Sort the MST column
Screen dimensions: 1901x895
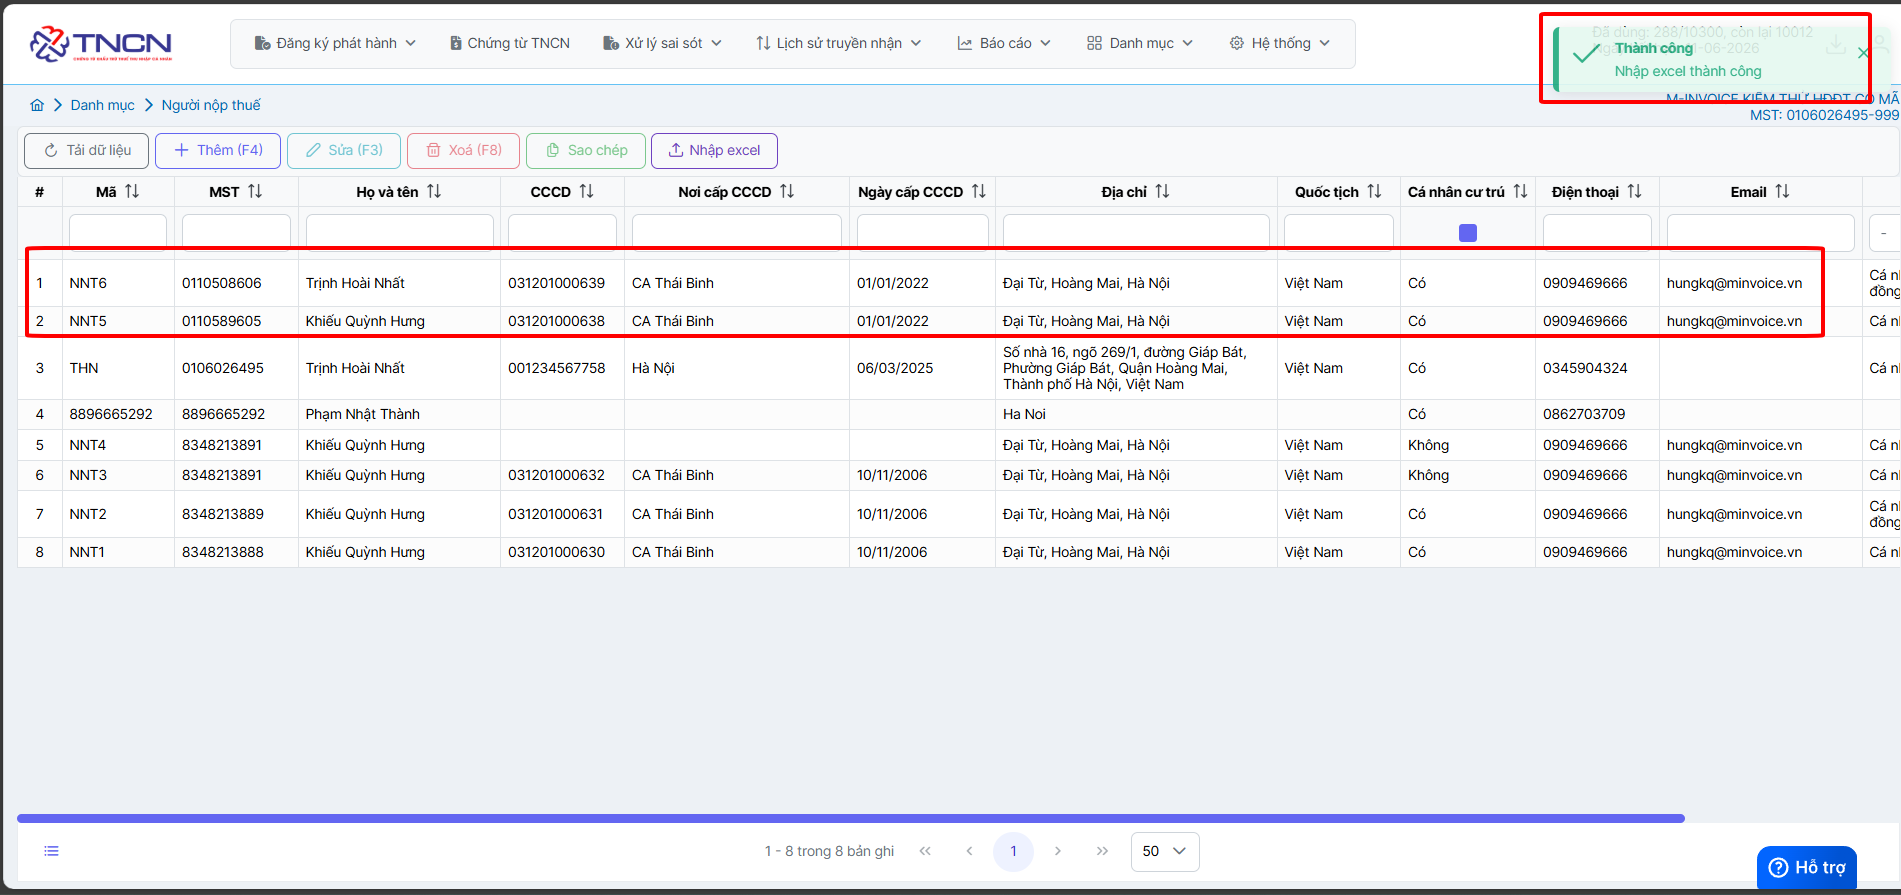pyautogui.click(x=255, y=191)
